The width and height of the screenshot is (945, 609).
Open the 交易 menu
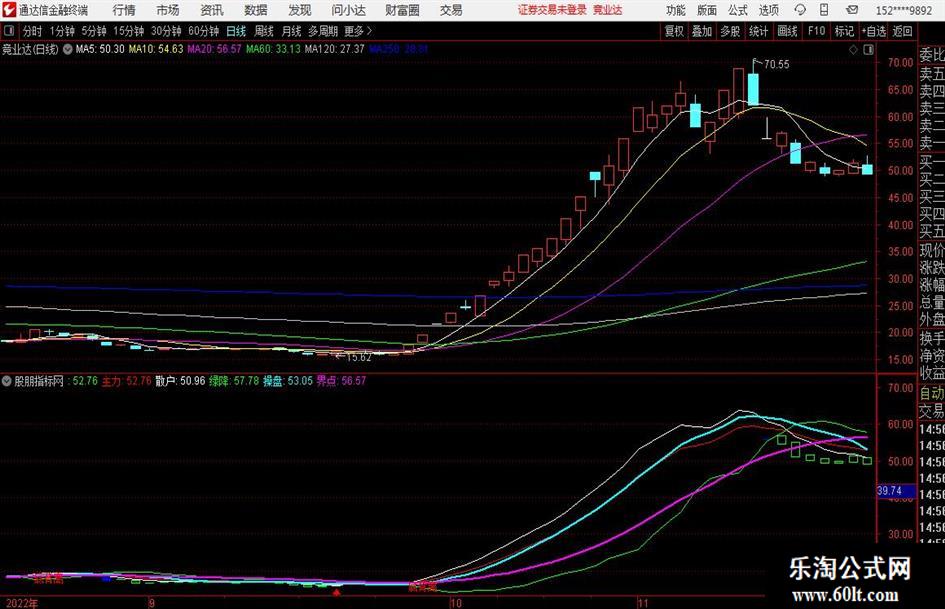tap(451, 10)
